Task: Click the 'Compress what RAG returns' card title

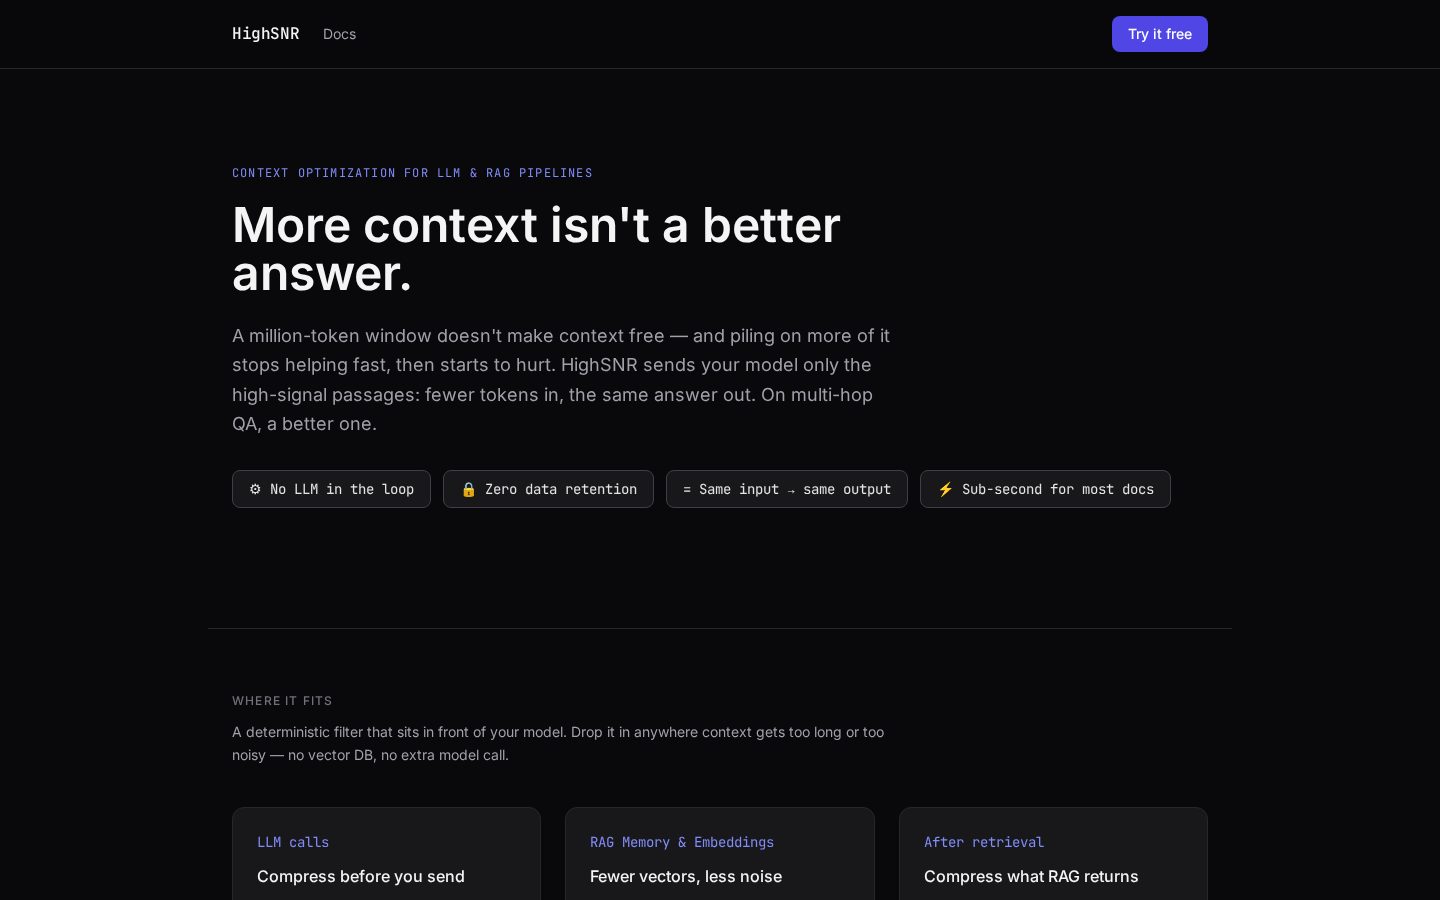Action: coord(1031,876)
